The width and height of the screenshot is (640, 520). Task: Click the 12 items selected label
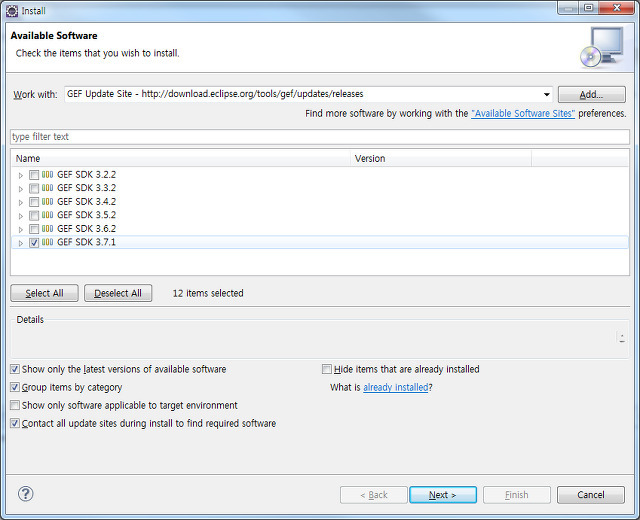(208, 293)
